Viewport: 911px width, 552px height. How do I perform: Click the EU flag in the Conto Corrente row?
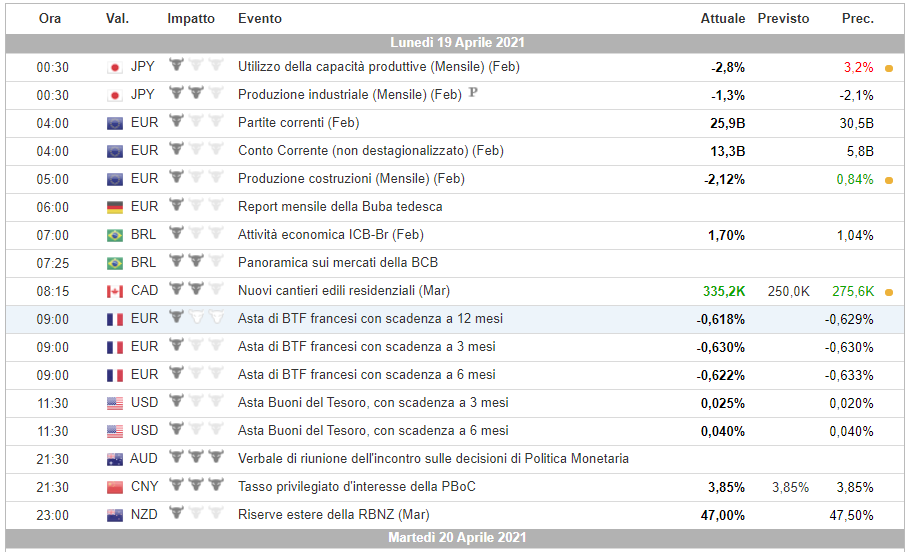114,151
